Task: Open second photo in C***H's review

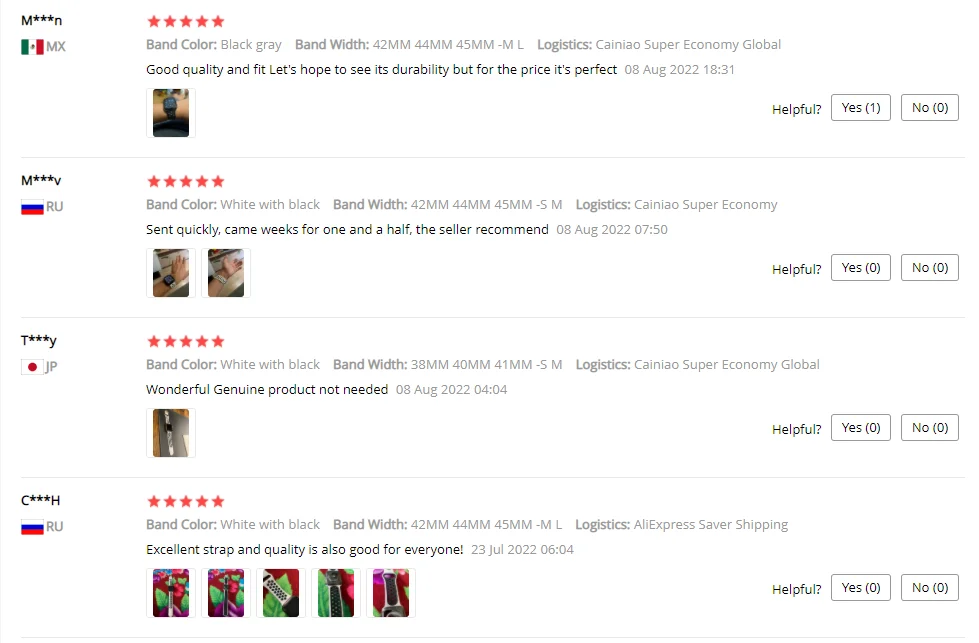Action: click(x=225, y=592)
